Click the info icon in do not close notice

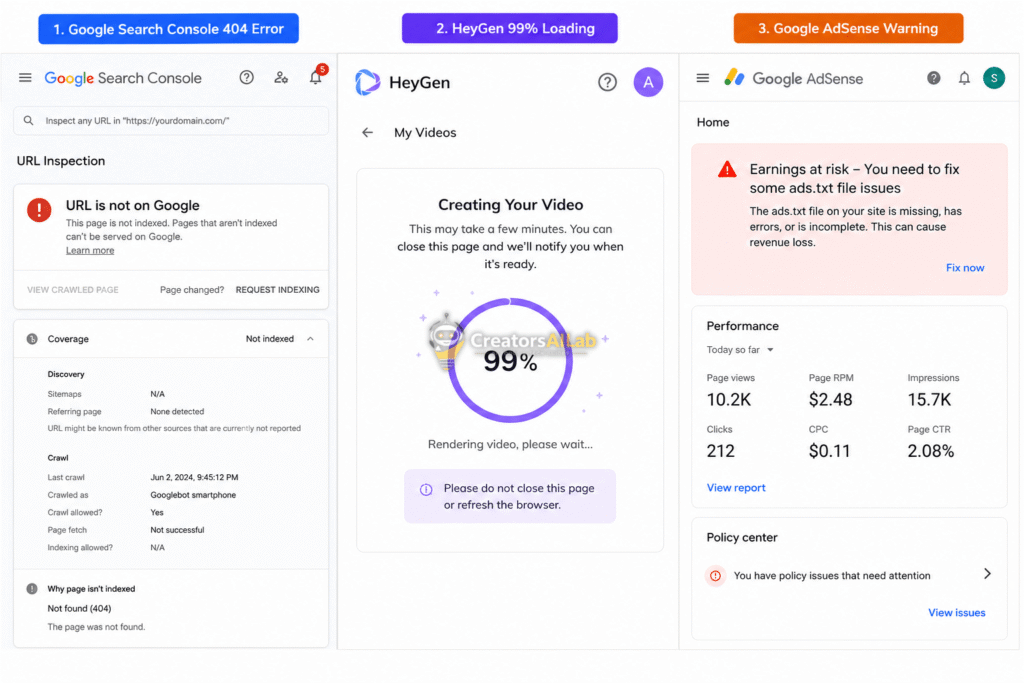click(x=426, y=490)
